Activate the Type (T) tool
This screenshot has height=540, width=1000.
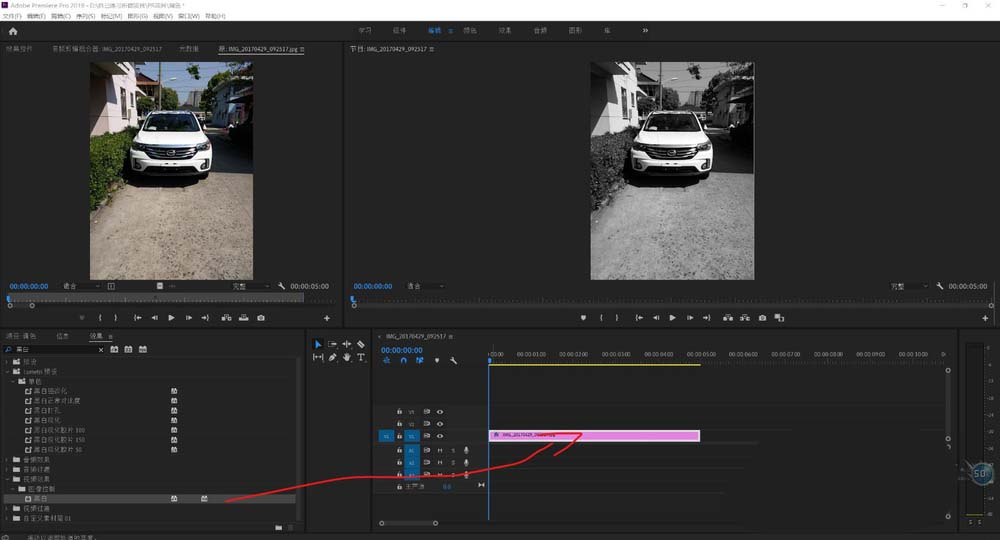[x=361, y=357]
